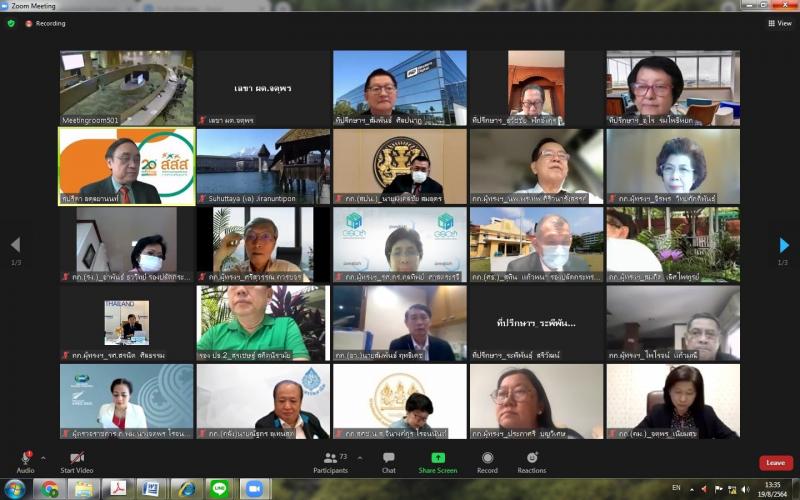Open the encryption shield info icon
The image size is (800, 500).
point(11,23)
